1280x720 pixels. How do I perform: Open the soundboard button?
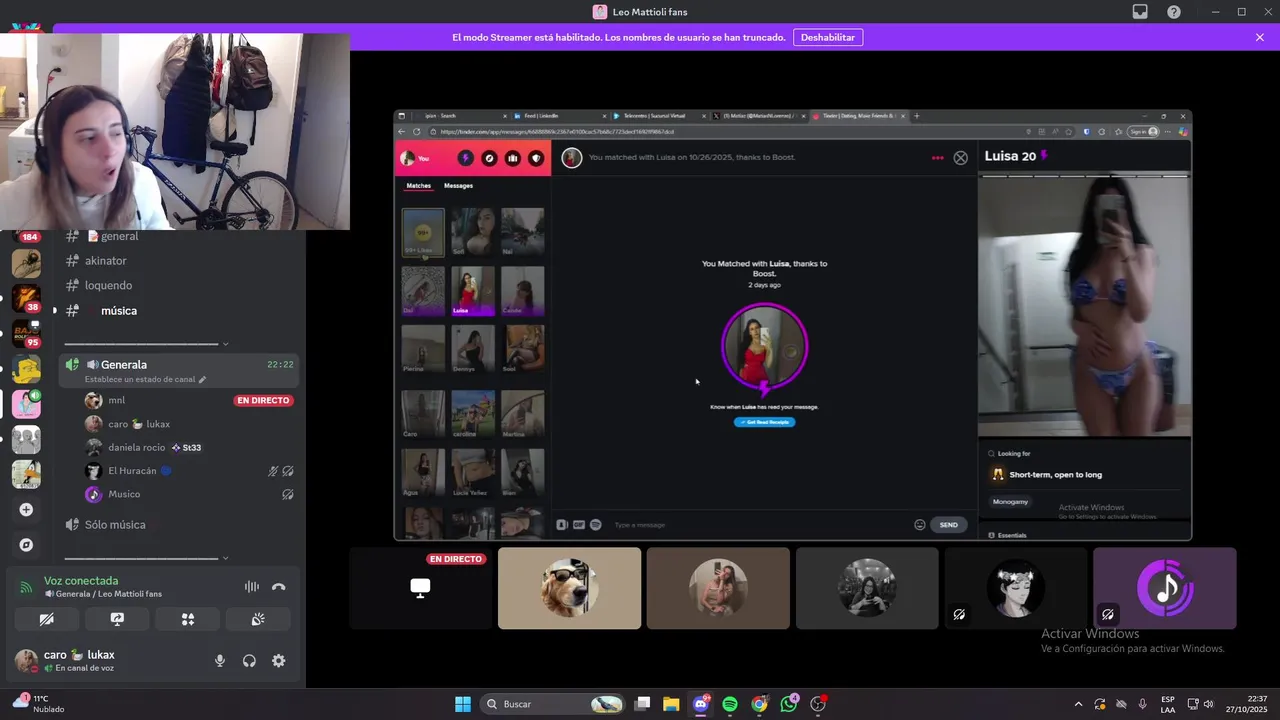258,620
